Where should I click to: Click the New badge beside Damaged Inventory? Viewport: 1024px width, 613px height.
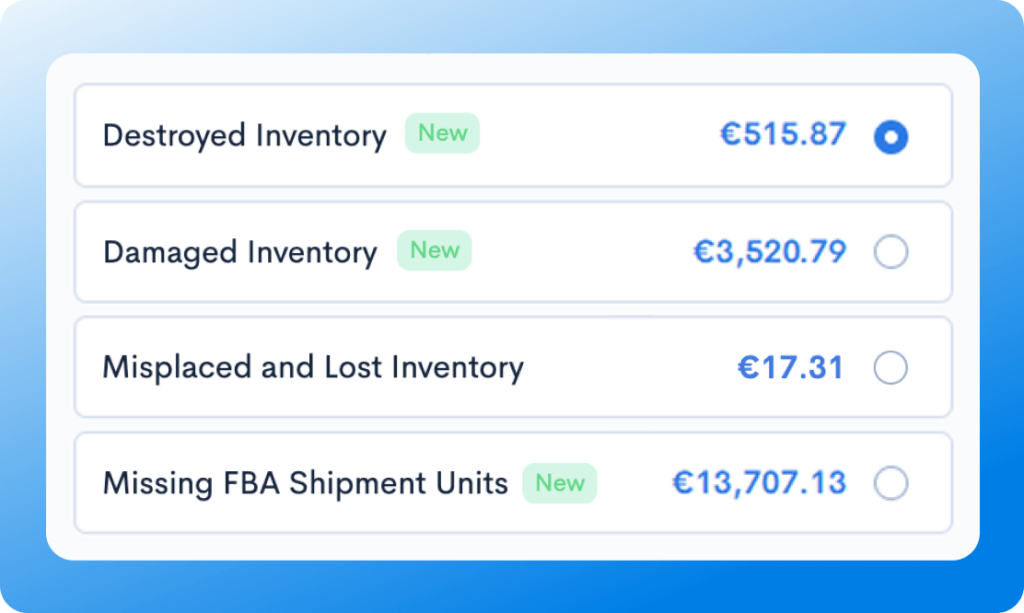(434, 250)
